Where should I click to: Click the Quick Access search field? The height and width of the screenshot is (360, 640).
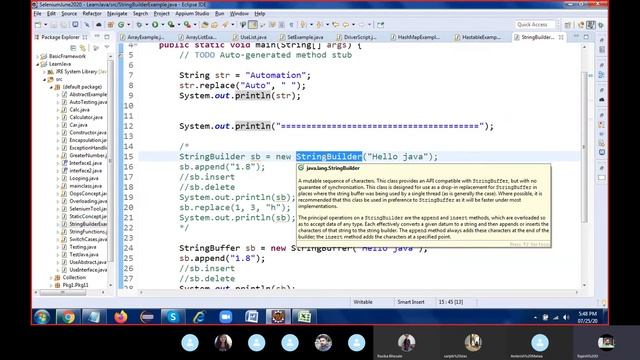pos(535,25)
